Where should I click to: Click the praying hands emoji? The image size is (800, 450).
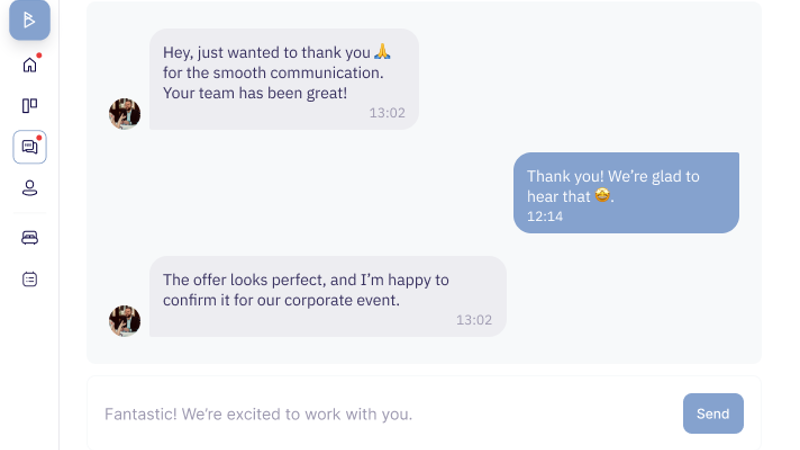click(381, 52)
